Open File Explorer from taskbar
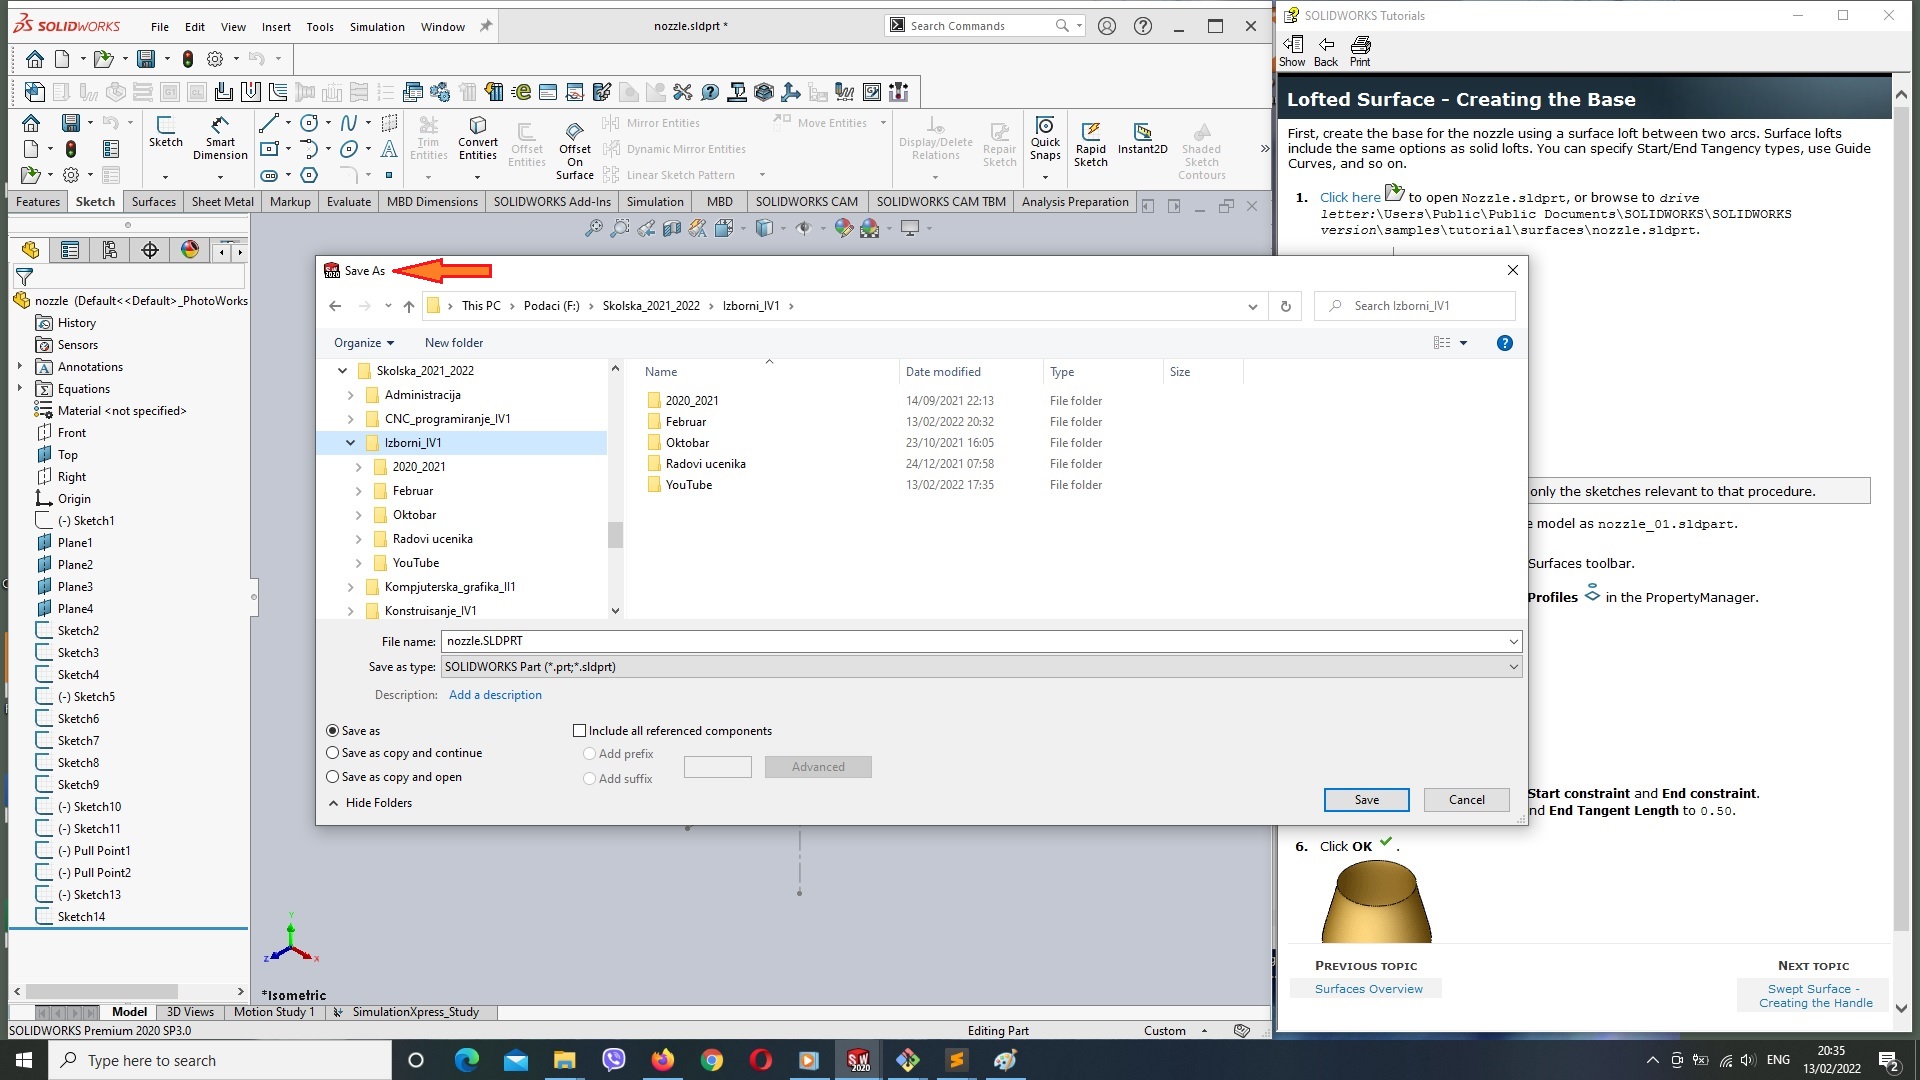The width and height of the screenshot is (1920, 1080). tap(565, 1060)
